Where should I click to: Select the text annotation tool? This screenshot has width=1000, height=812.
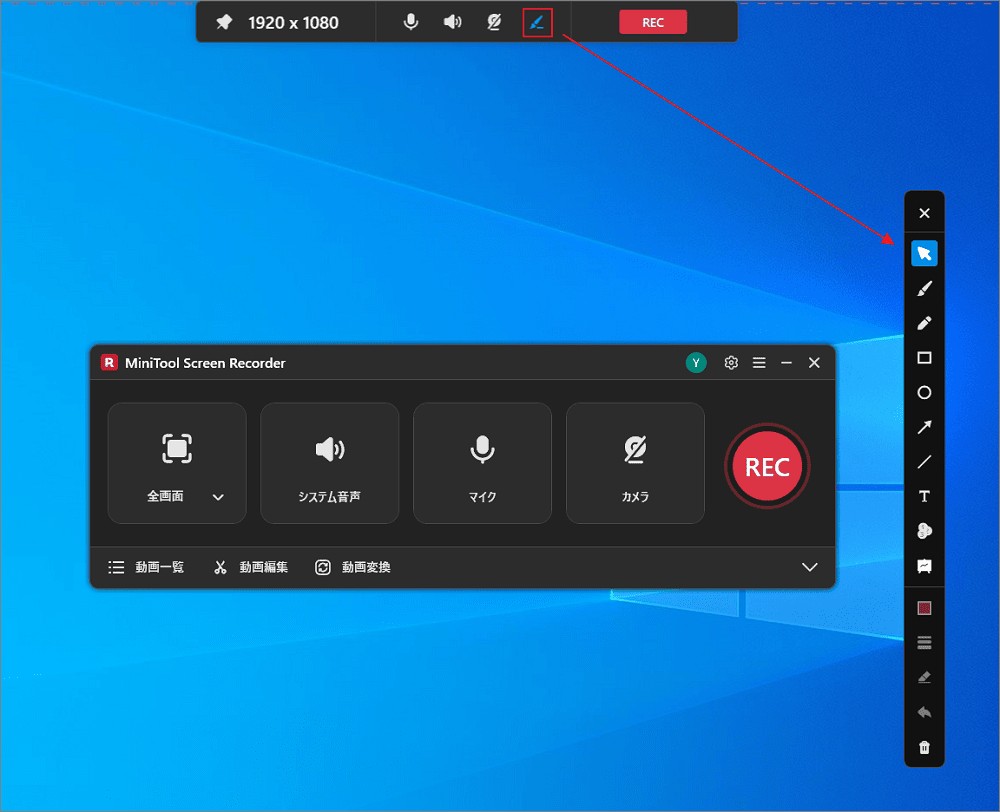[x=924, y=496]
